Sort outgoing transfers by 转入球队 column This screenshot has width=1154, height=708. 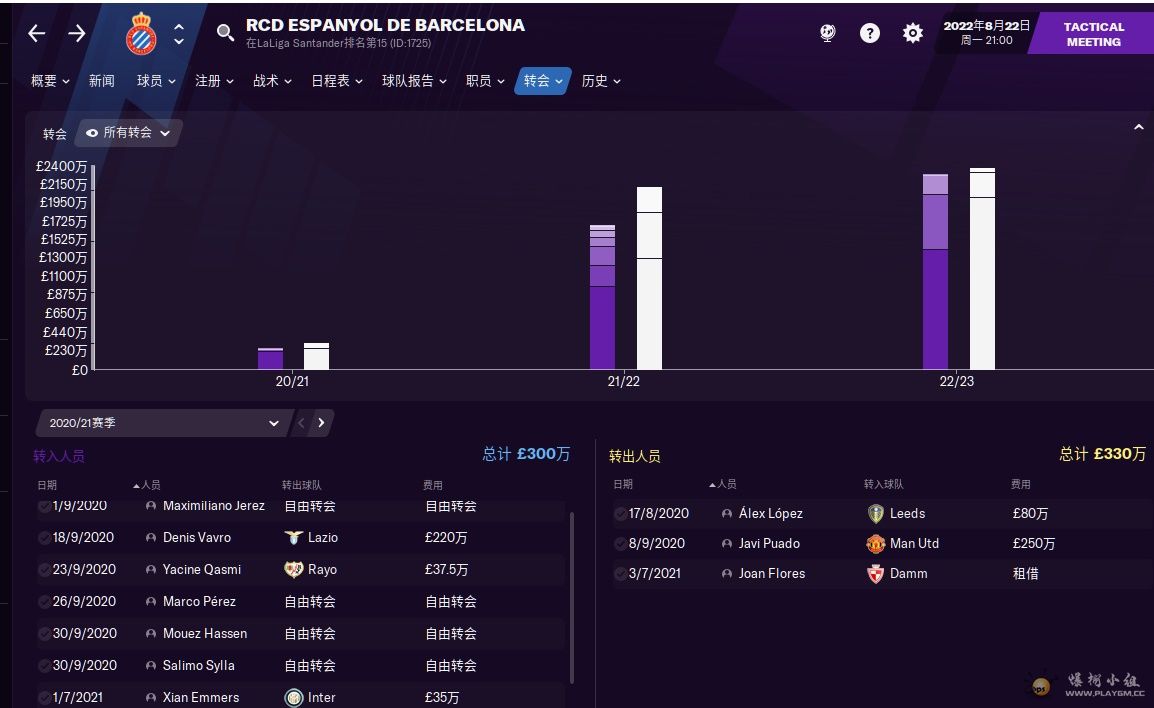[883, 484]
